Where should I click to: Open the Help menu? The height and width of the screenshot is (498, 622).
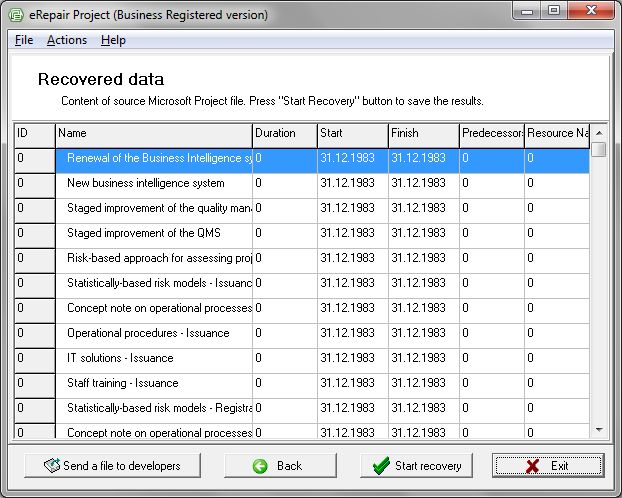point(113,40)
